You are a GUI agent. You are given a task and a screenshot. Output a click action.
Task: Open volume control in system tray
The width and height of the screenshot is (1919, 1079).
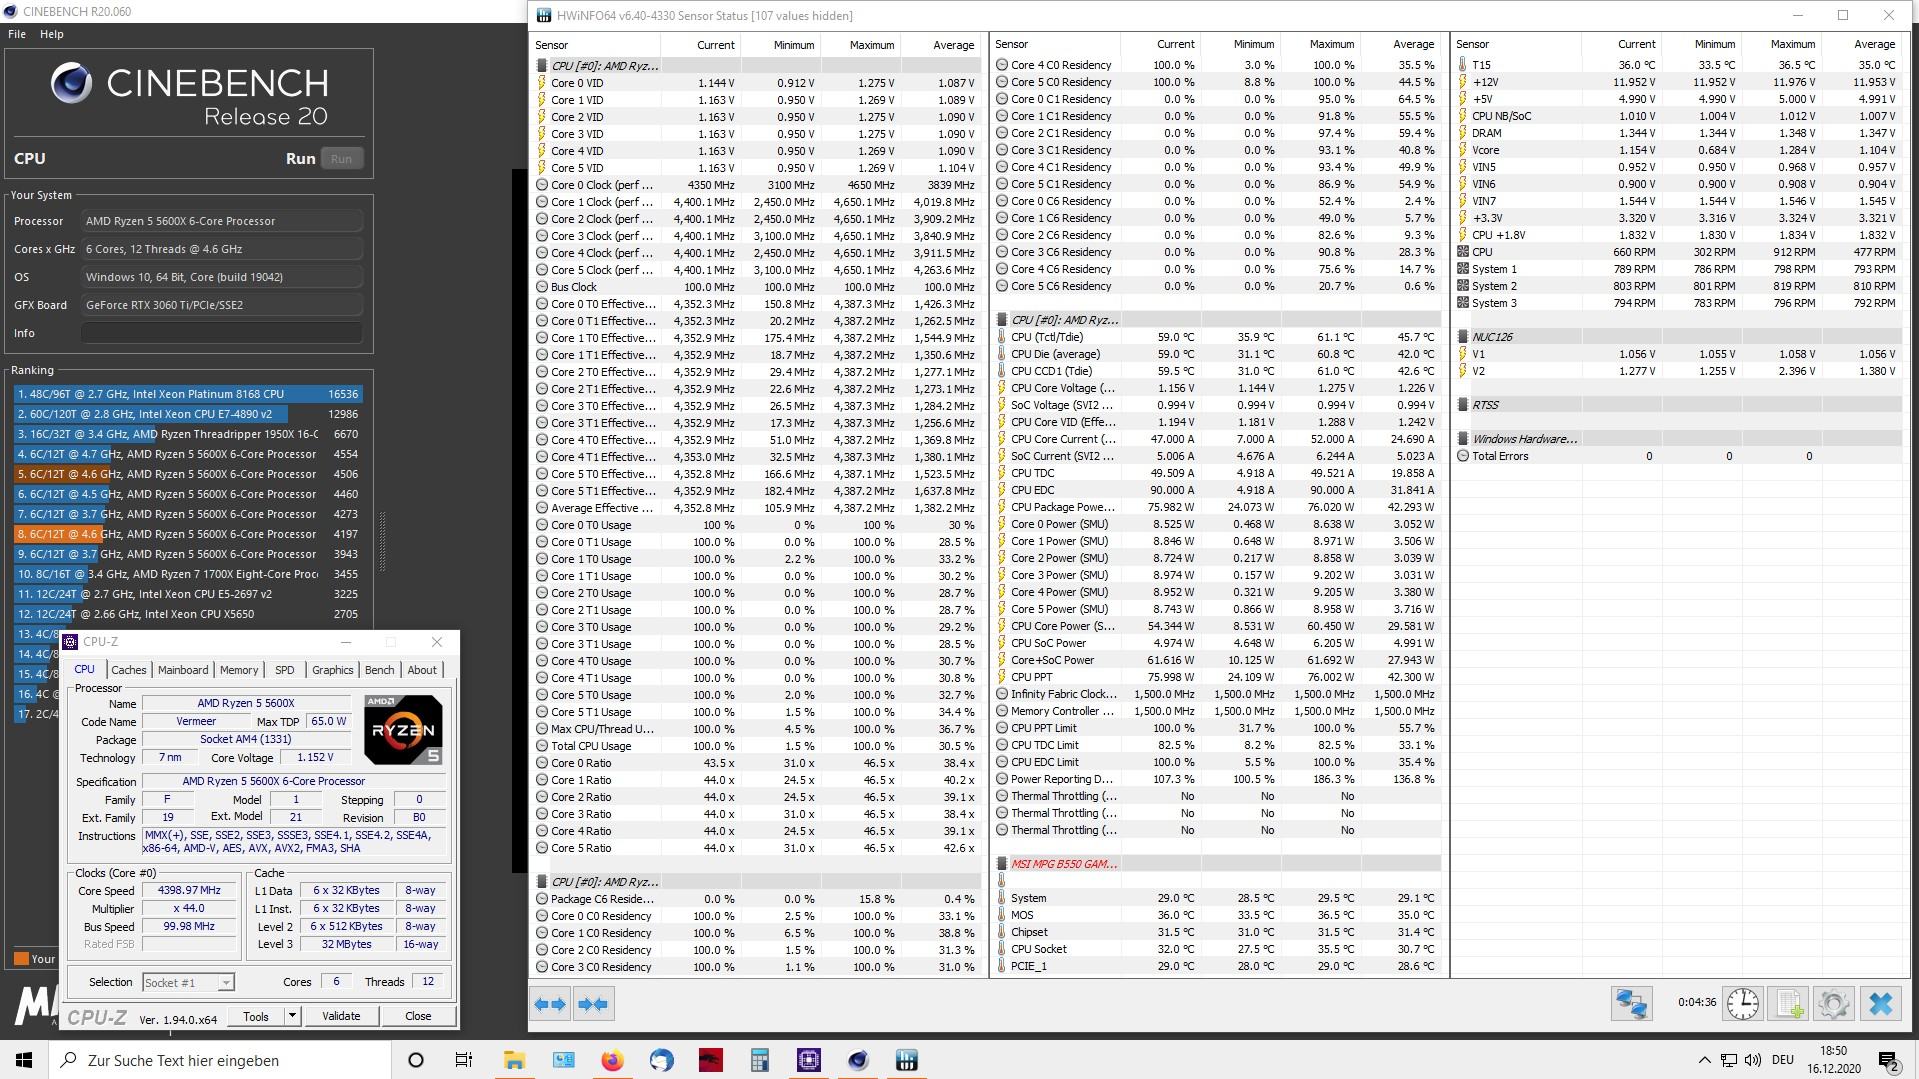tap(1753, 1060)
